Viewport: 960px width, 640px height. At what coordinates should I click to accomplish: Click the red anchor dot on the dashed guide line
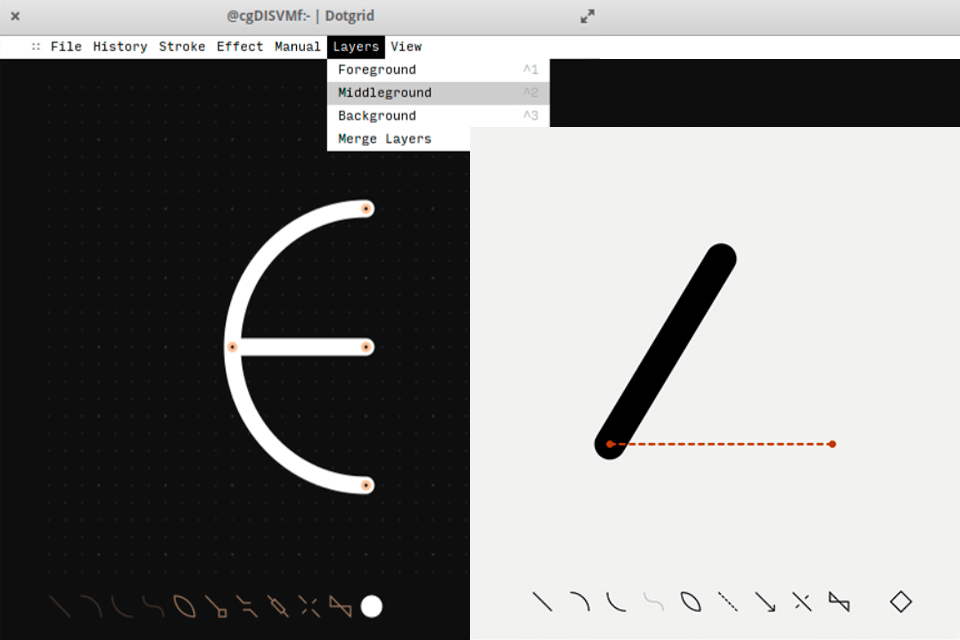(833, 444)
